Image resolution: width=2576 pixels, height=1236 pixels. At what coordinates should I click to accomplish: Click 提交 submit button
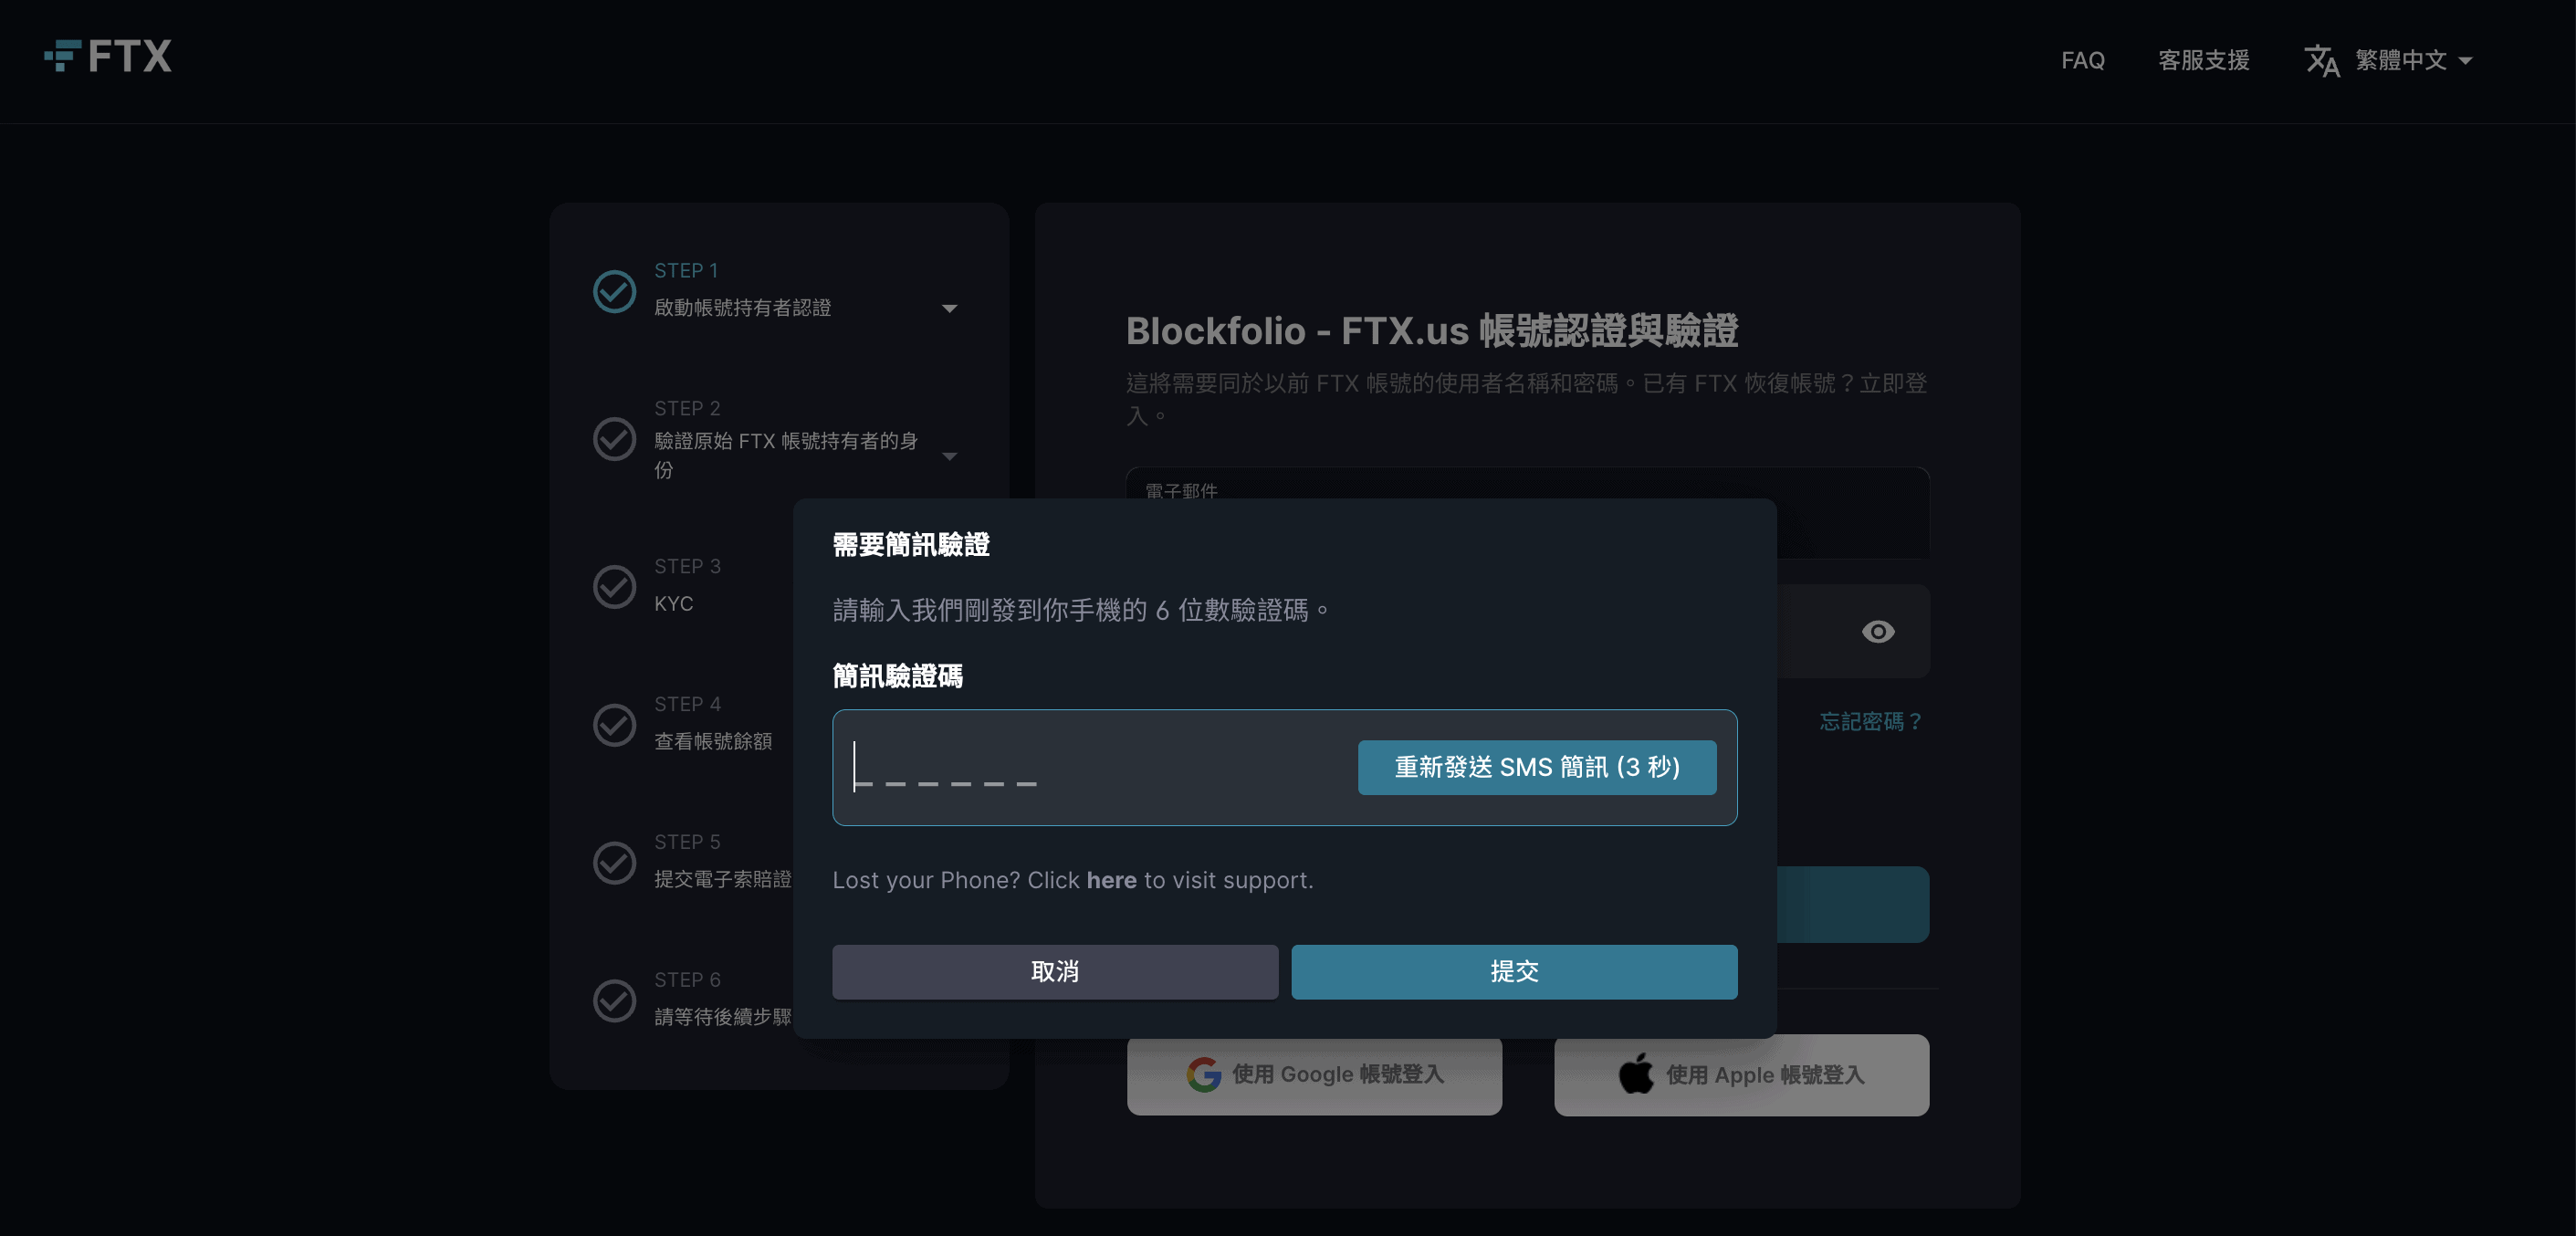tap(1514, 971)
